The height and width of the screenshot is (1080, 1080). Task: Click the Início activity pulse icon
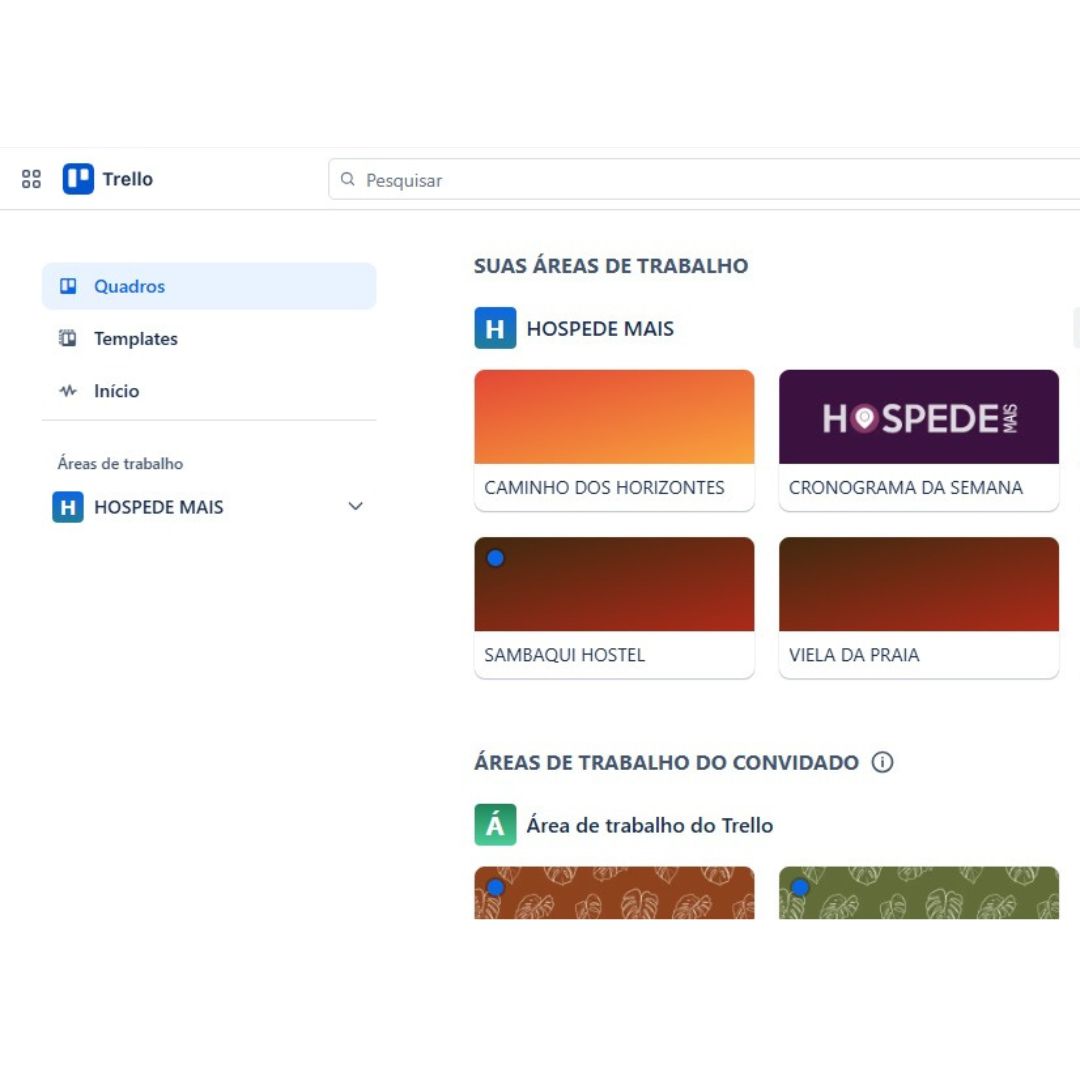coord(68,391)
